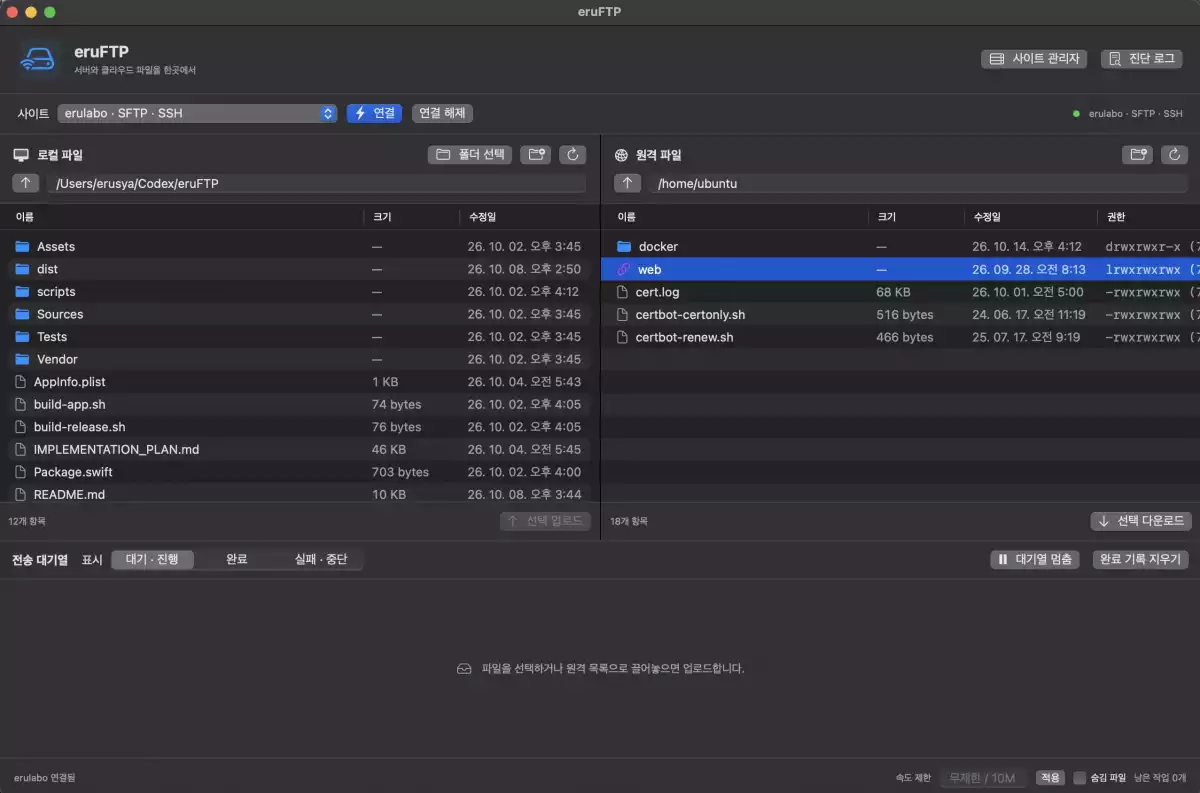Screen dimensions: 1200x793
Task: Switch to the 대기 · 진행 tab
Action: click(x=153, y=560)
